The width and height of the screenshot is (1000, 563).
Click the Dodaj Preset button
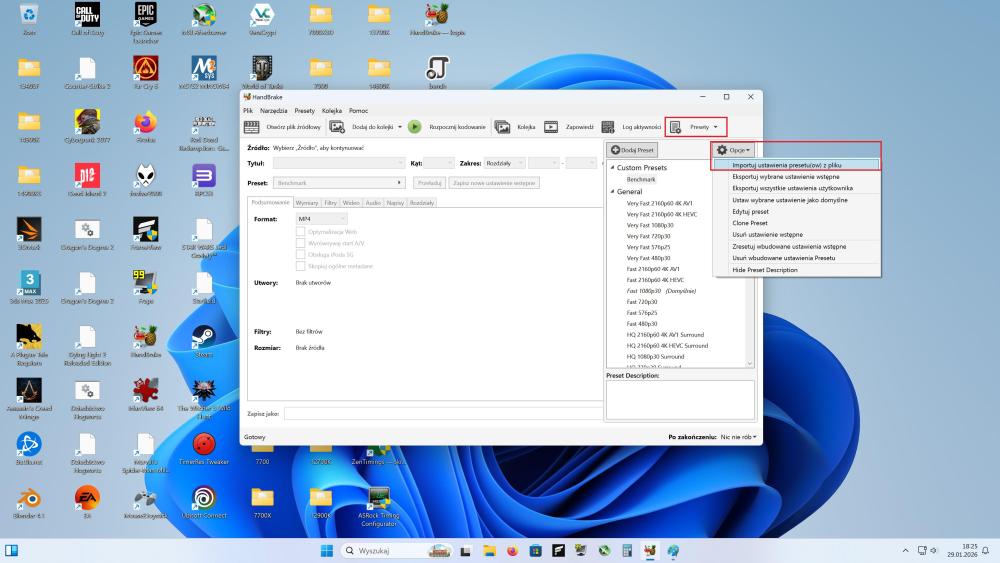(x=634, y=150)
